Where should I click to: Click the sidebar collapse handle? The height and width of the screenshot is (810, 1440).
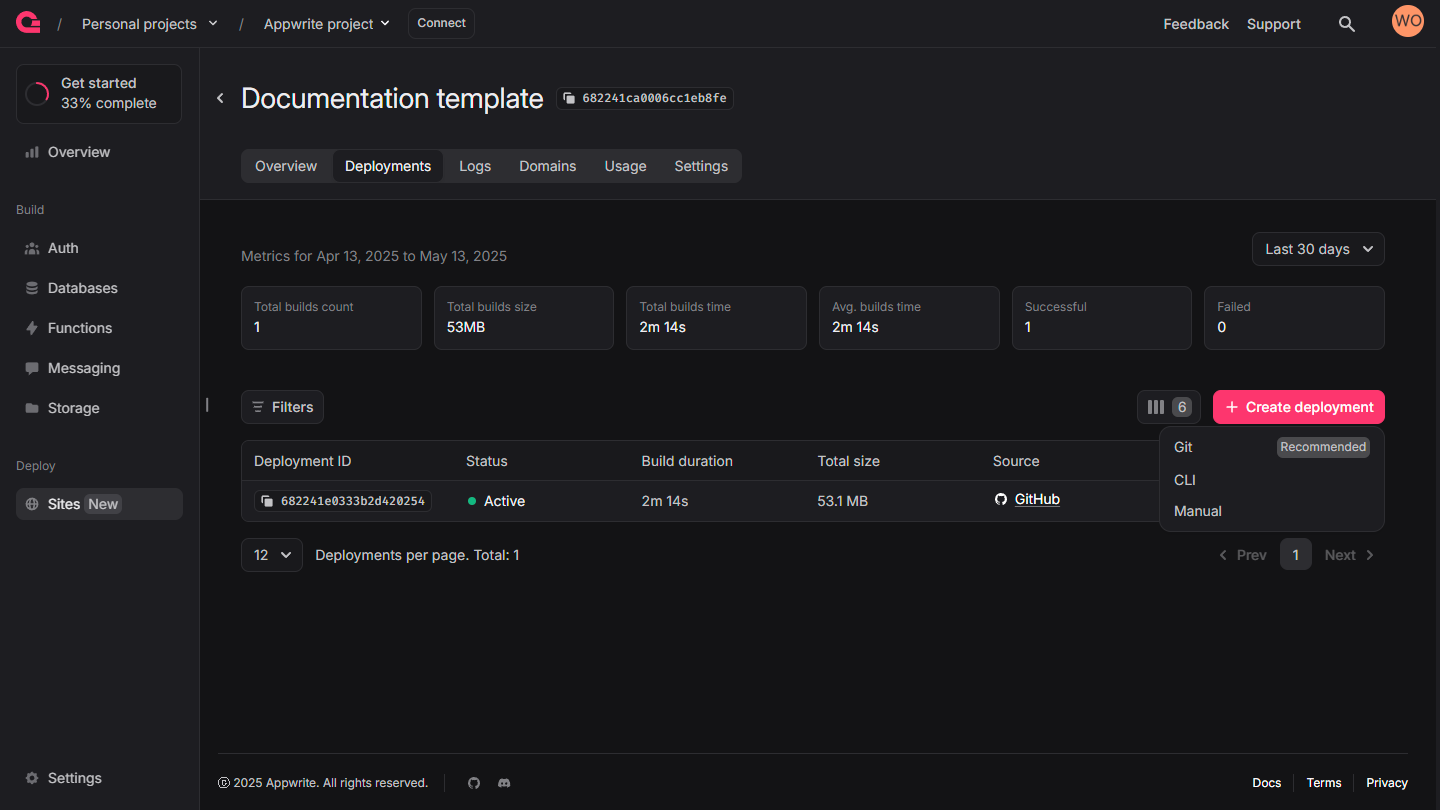pyautogui.click(x=207, y=405)
